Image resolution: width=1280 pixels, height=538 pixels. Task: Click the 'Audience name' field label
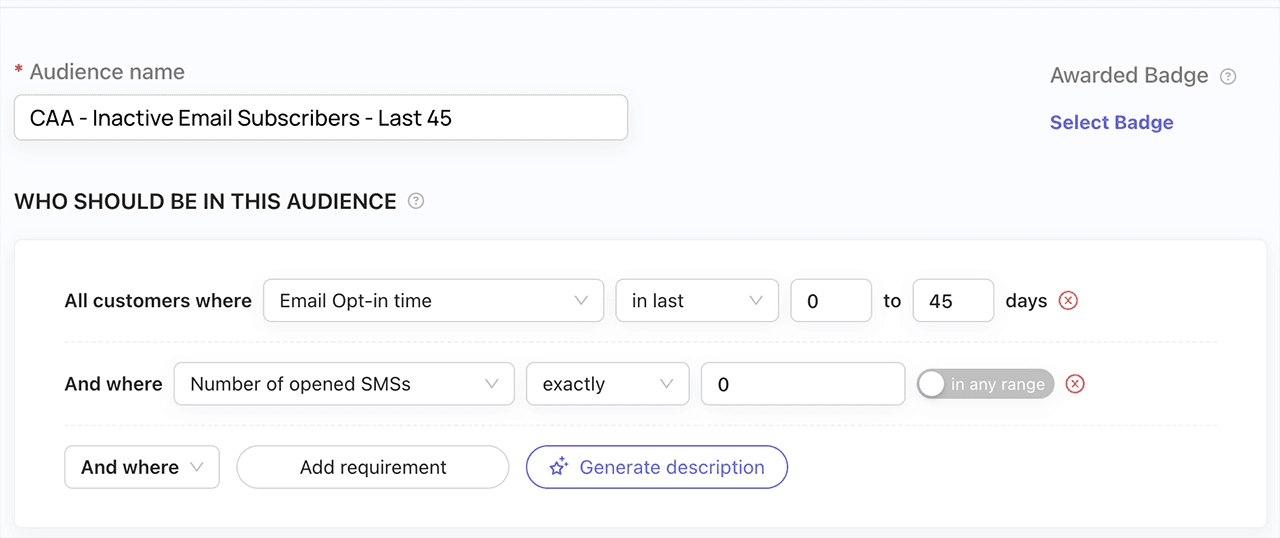(106, 72)
